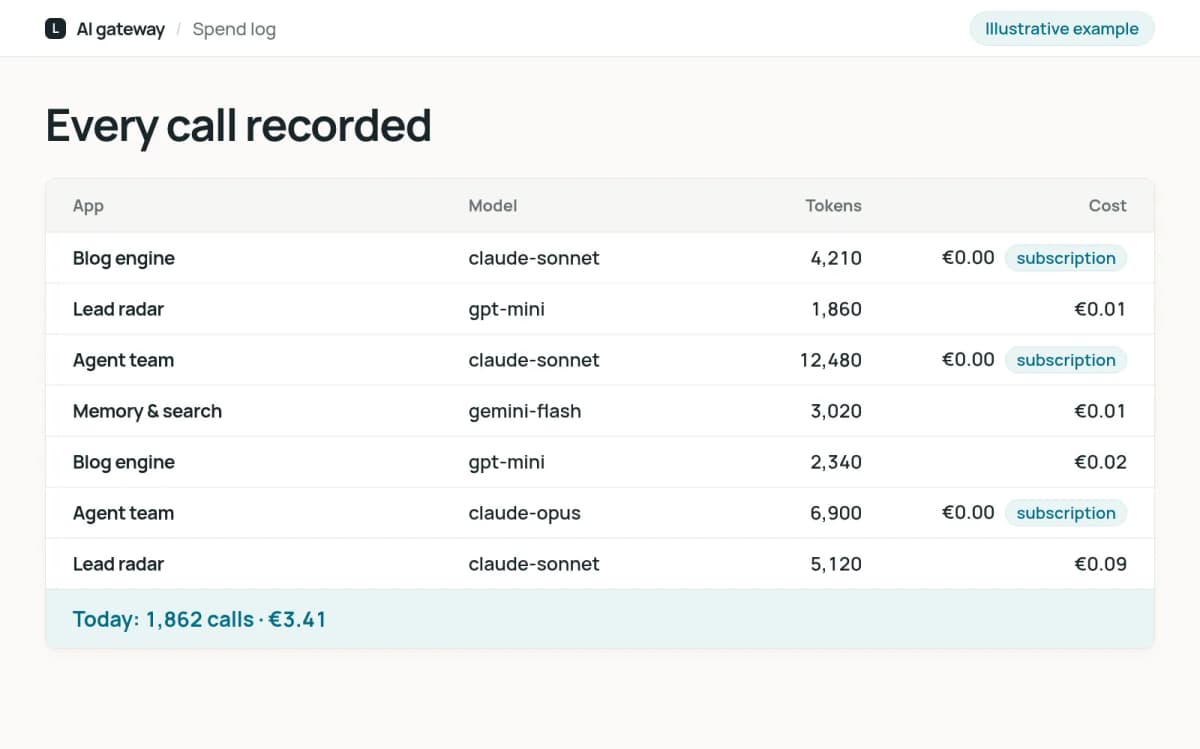Screen dimensions: 1200x749
Task: Click the Model column header
Action: point(493,206)
